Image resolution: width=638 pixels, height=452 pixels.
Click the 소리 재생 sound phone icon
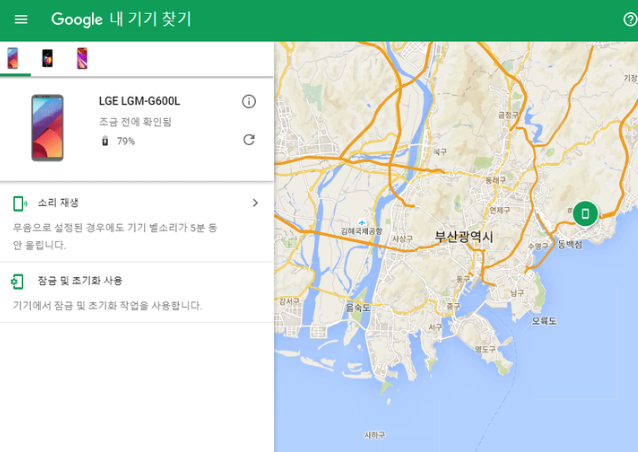(20, 203)
